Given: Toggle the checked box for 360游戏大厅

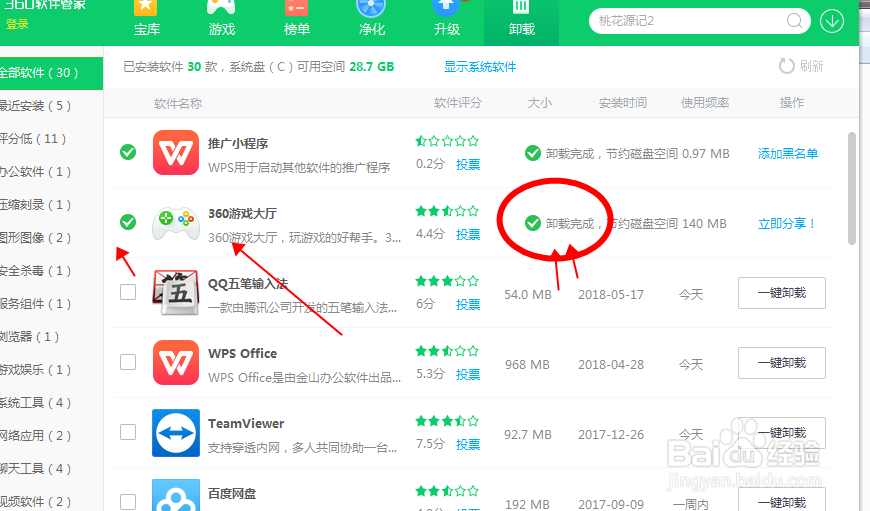Looking at the screenshot, I should [x=128, y=222].
